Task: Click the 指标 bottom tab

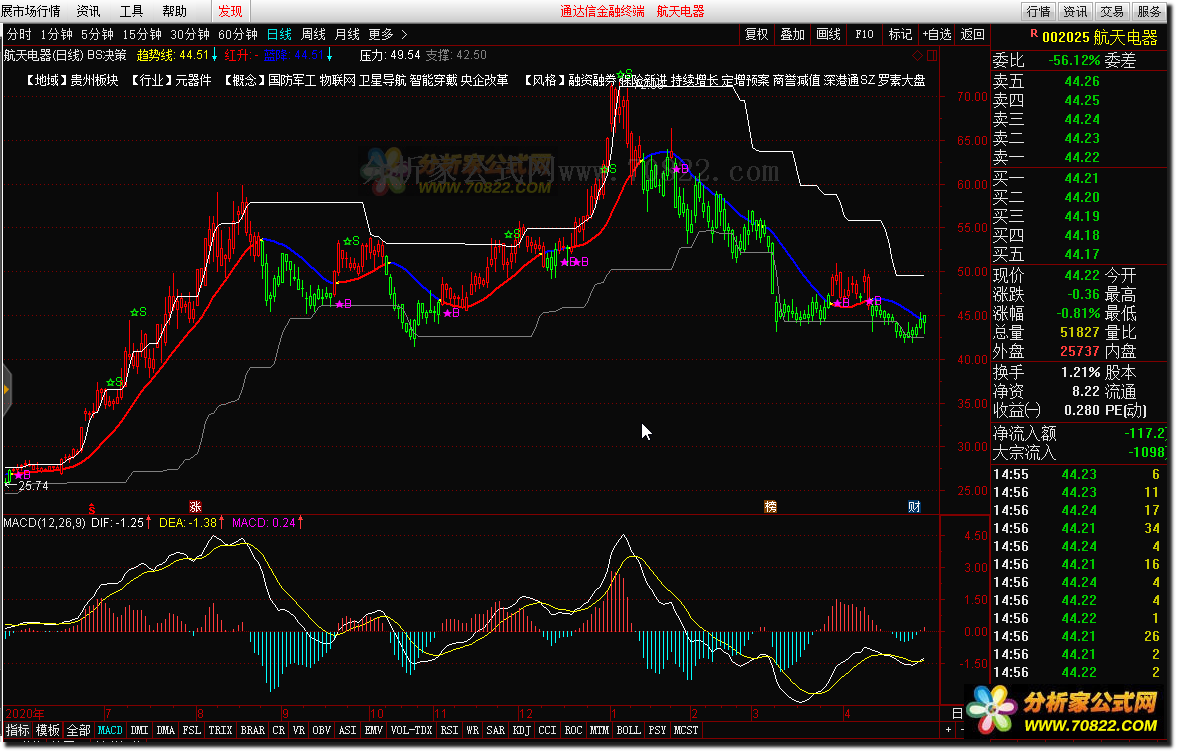Action: tap(18, 730)
